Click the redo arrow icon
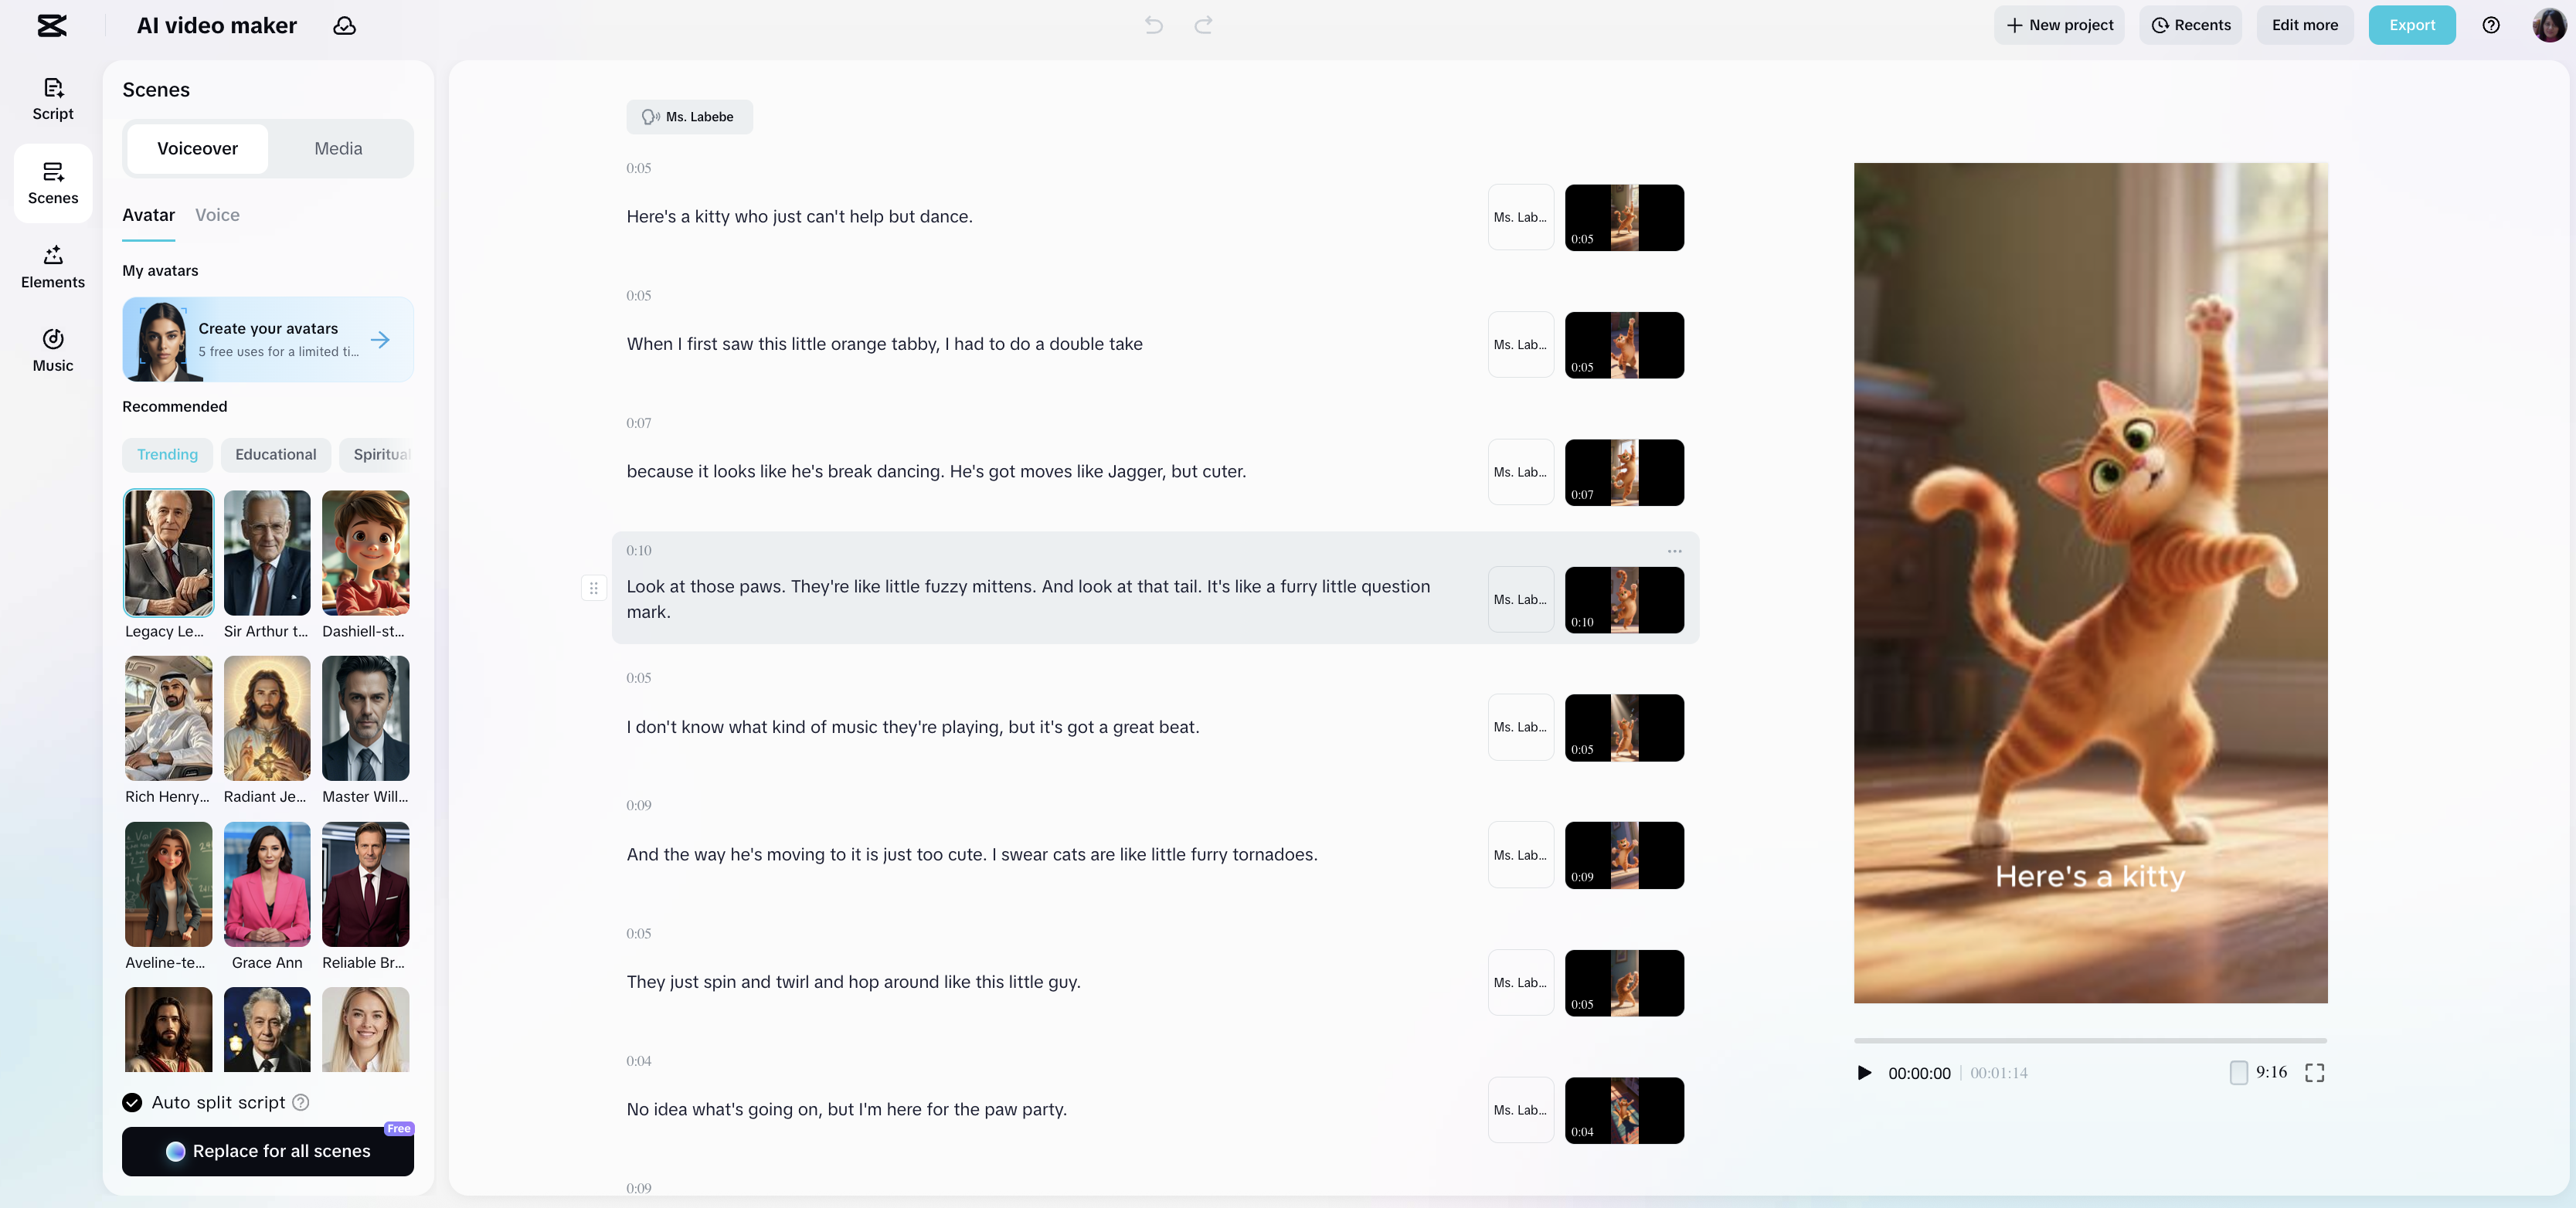The image size is (2576, 1208). point(1203,26)
